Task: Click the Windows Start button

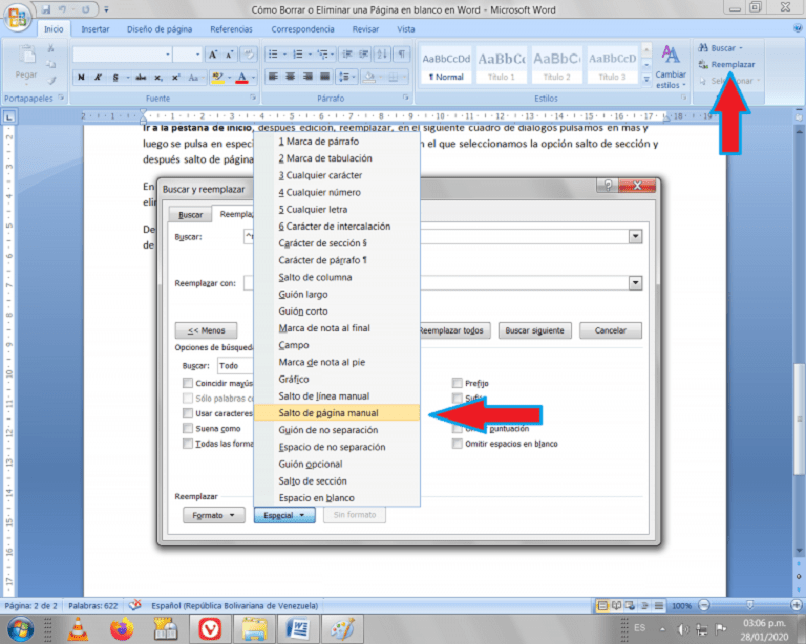Action: [x=21, y=629]
